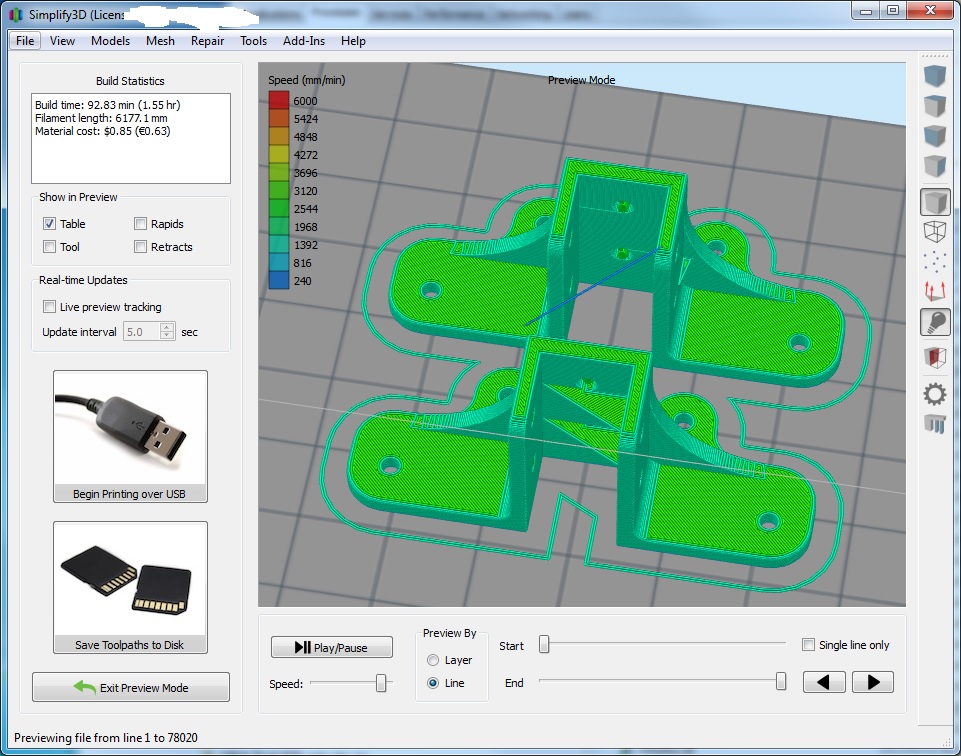The width and height of the screenshot is (961, 756).
Task: Enable the Retracts checkbox
Action: (x=140, y=247)
